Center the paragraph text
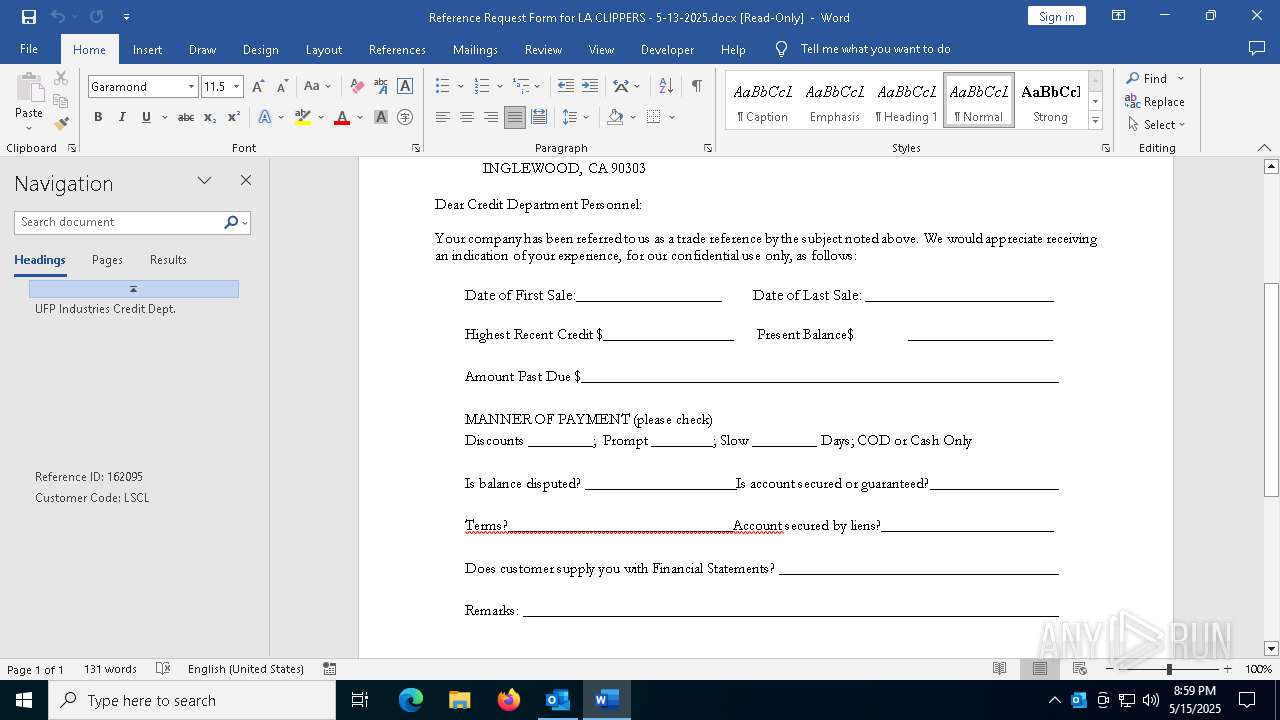The height and width of the screenshot is (720, 1280). pyautogui.click(x=466, y=117)
